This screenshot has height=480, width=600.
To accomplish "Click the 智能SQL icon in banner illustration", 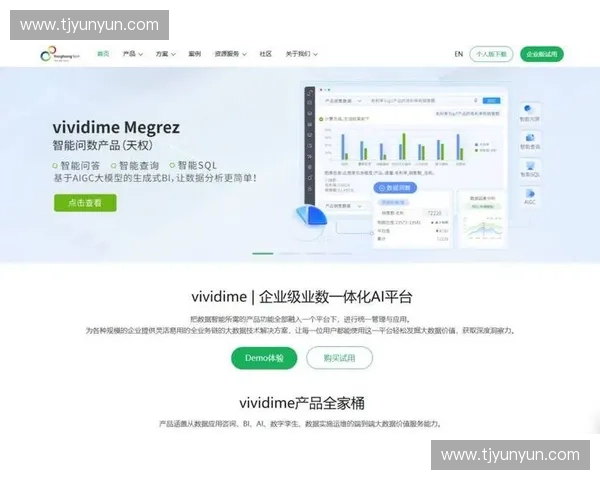I will click(x=530, y=168).
